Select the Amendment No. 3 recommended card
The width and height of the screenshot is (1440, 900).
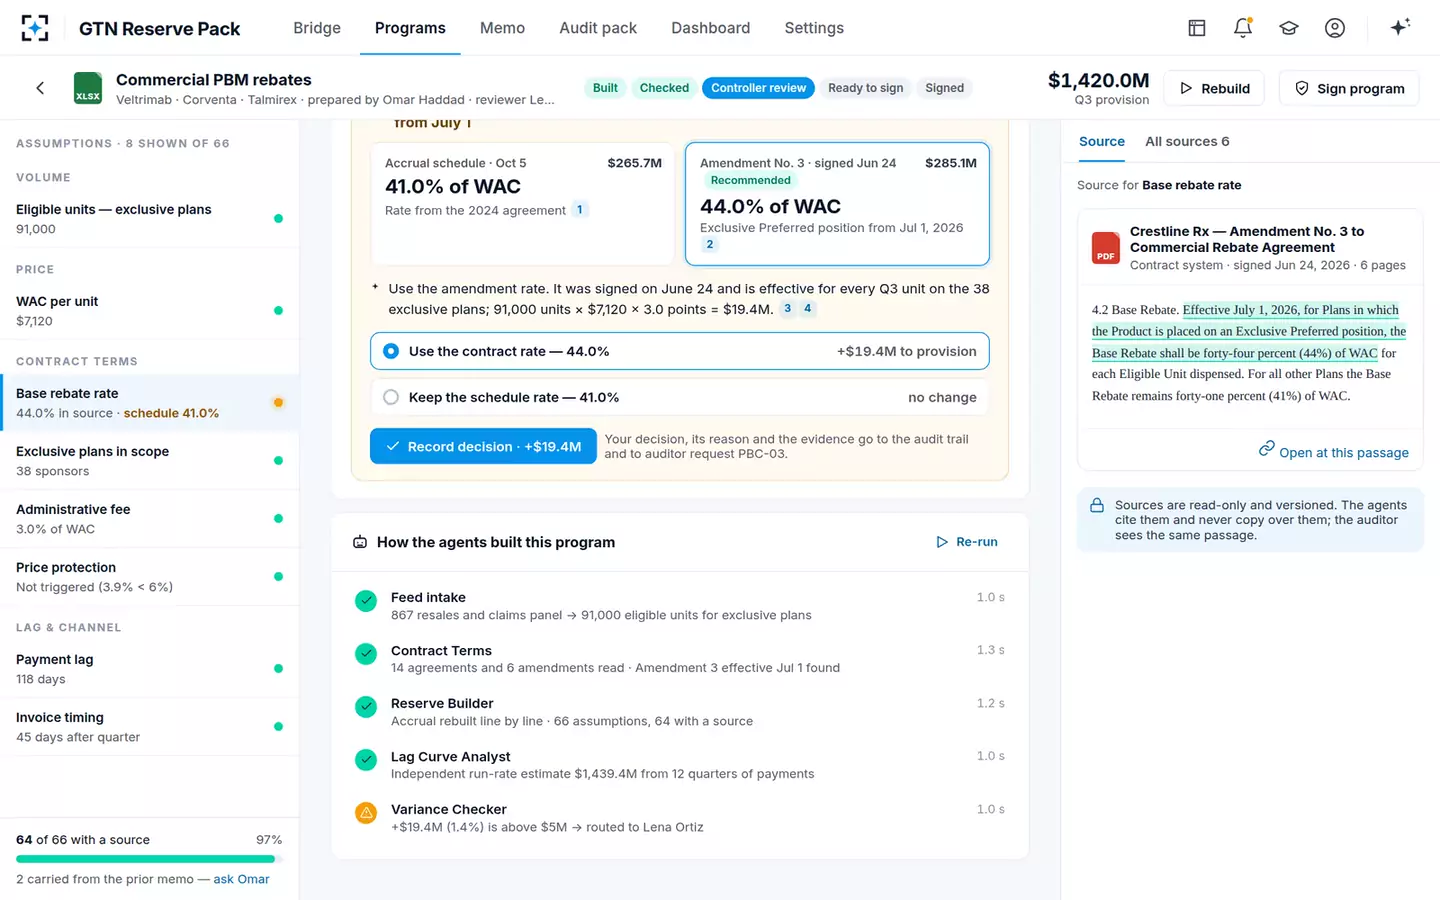pos(837,203)
